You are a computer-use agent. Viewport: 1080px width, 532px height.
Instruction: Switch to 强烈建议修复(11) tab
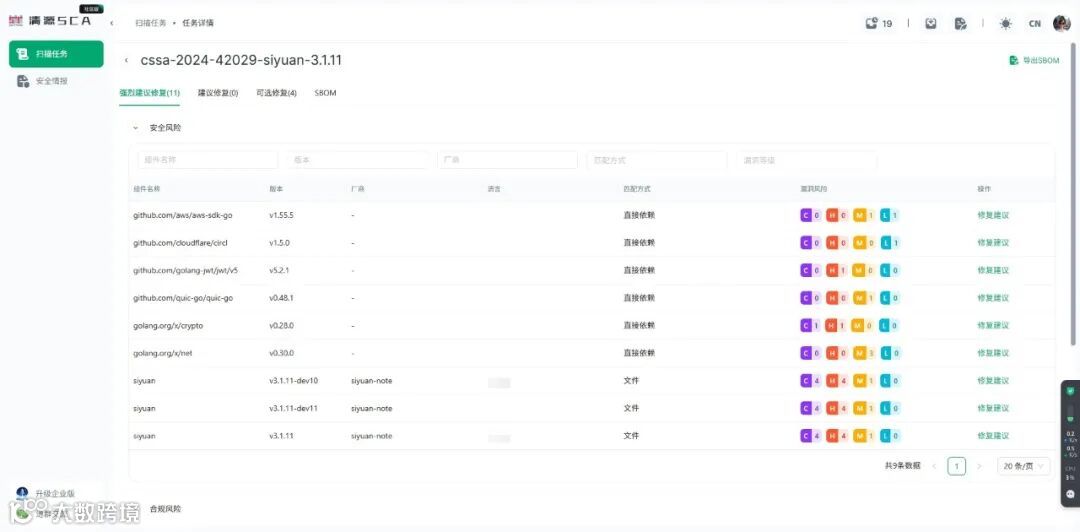pyautogui.click(x=149, y=92)
